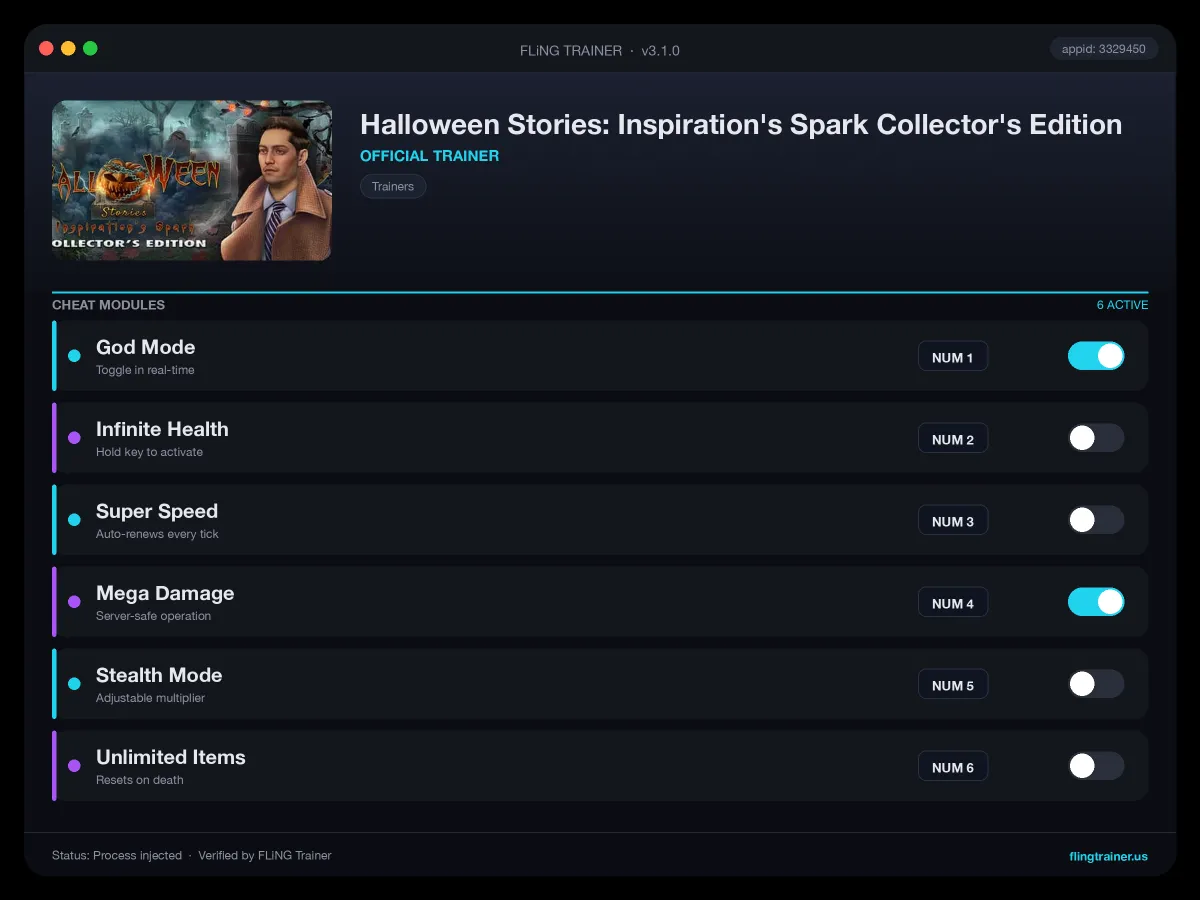Click the purple dot beside Infinite Health
This screenshot has height=900, width=1200.
coord(74,438)
